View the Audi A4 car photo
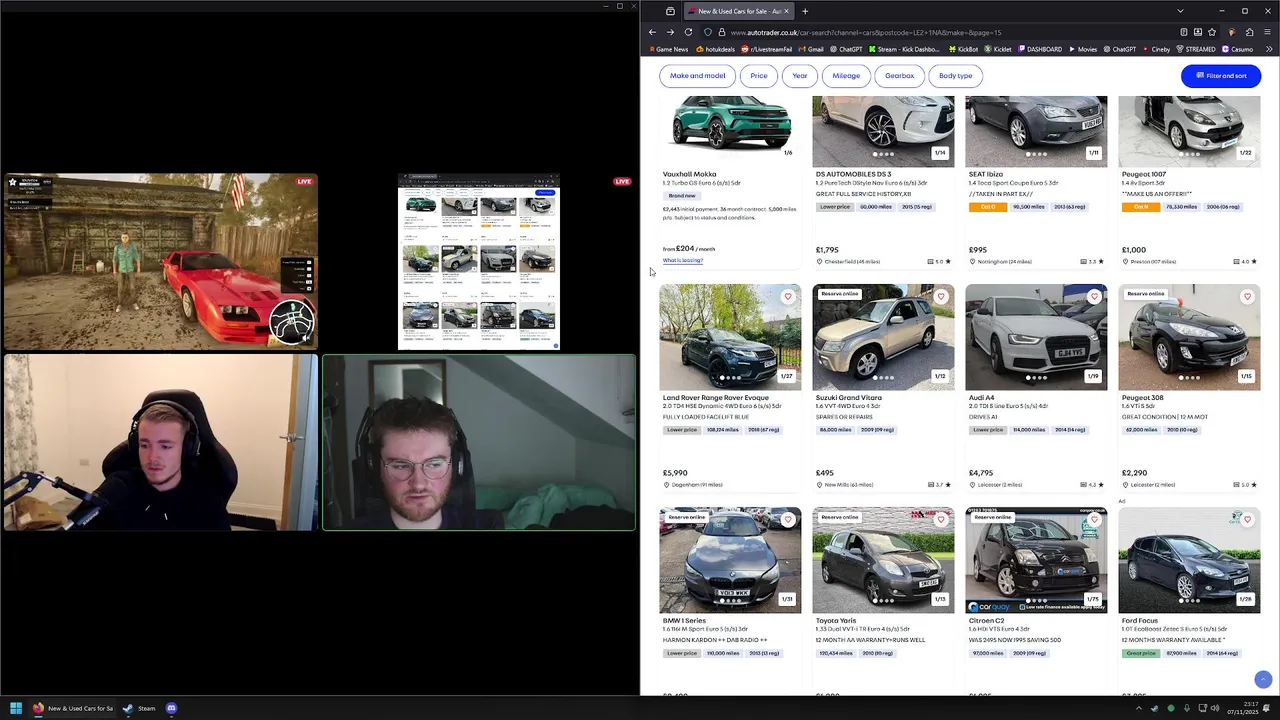1280x720 pixels. [1036, 337]
